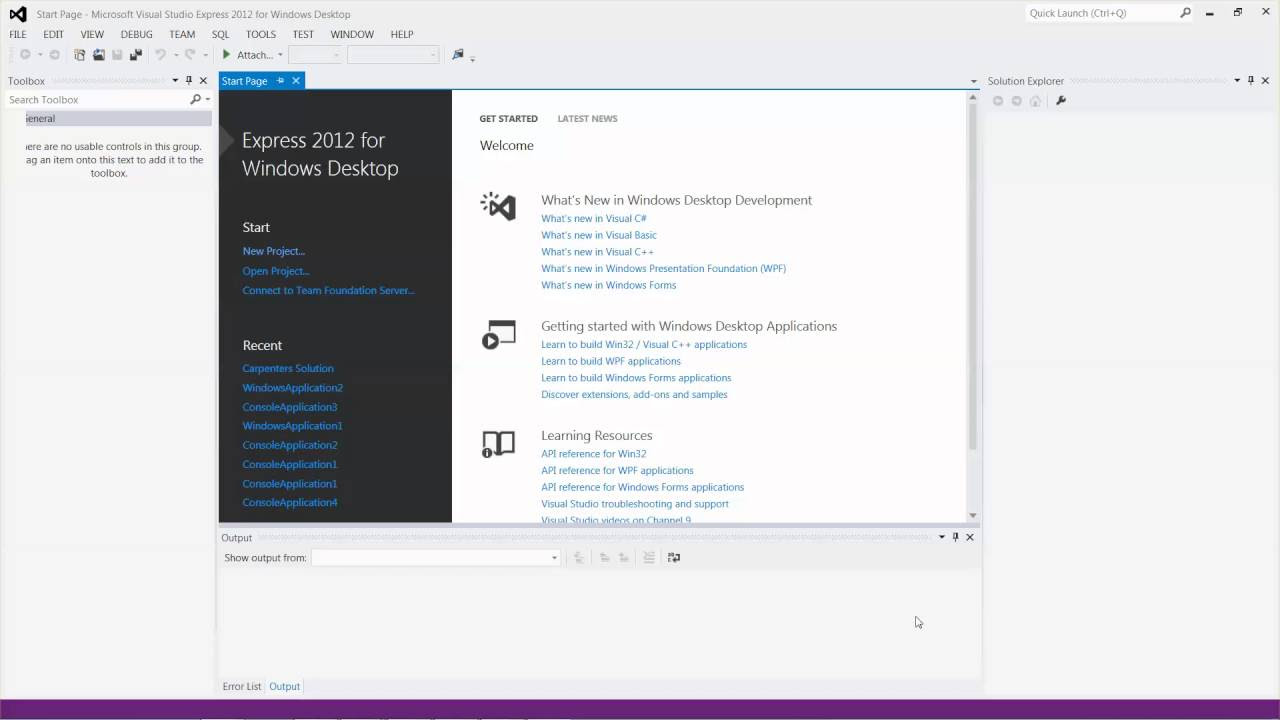This screenshot has width=1280, height=720.
Task: Open the EDIT menu
Action: point(53,34)
